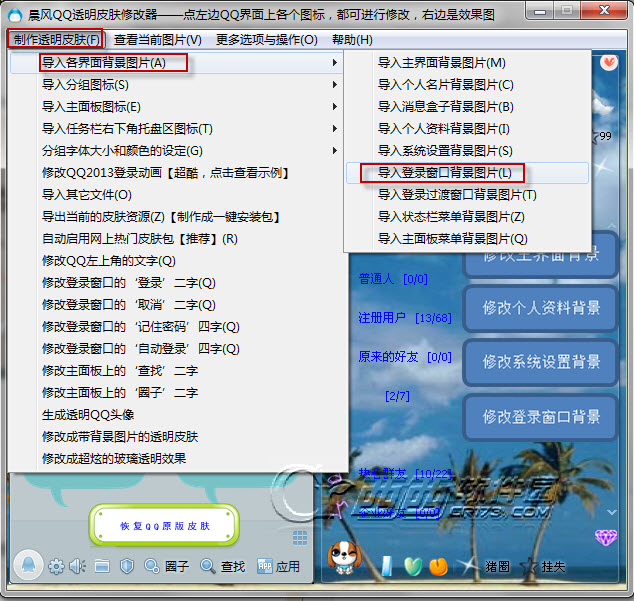Screen dimensions: 634x601
Task: Click the shield security icon
Action: [127, 567]
